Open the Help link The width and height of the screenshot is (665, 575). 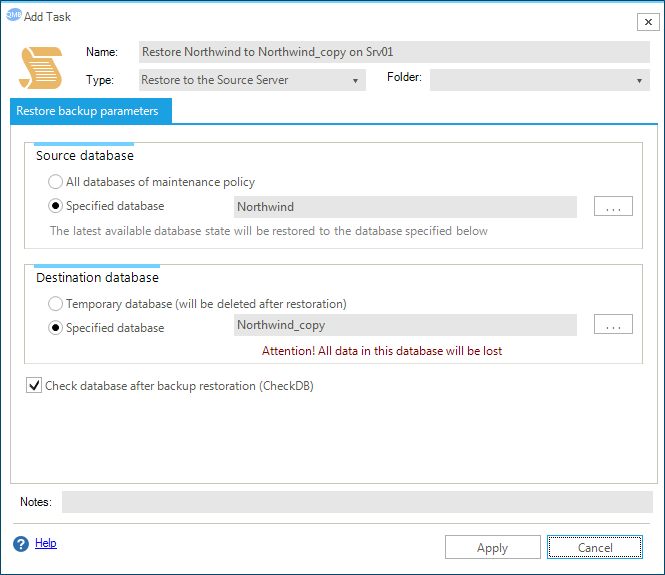coord(46,543)
